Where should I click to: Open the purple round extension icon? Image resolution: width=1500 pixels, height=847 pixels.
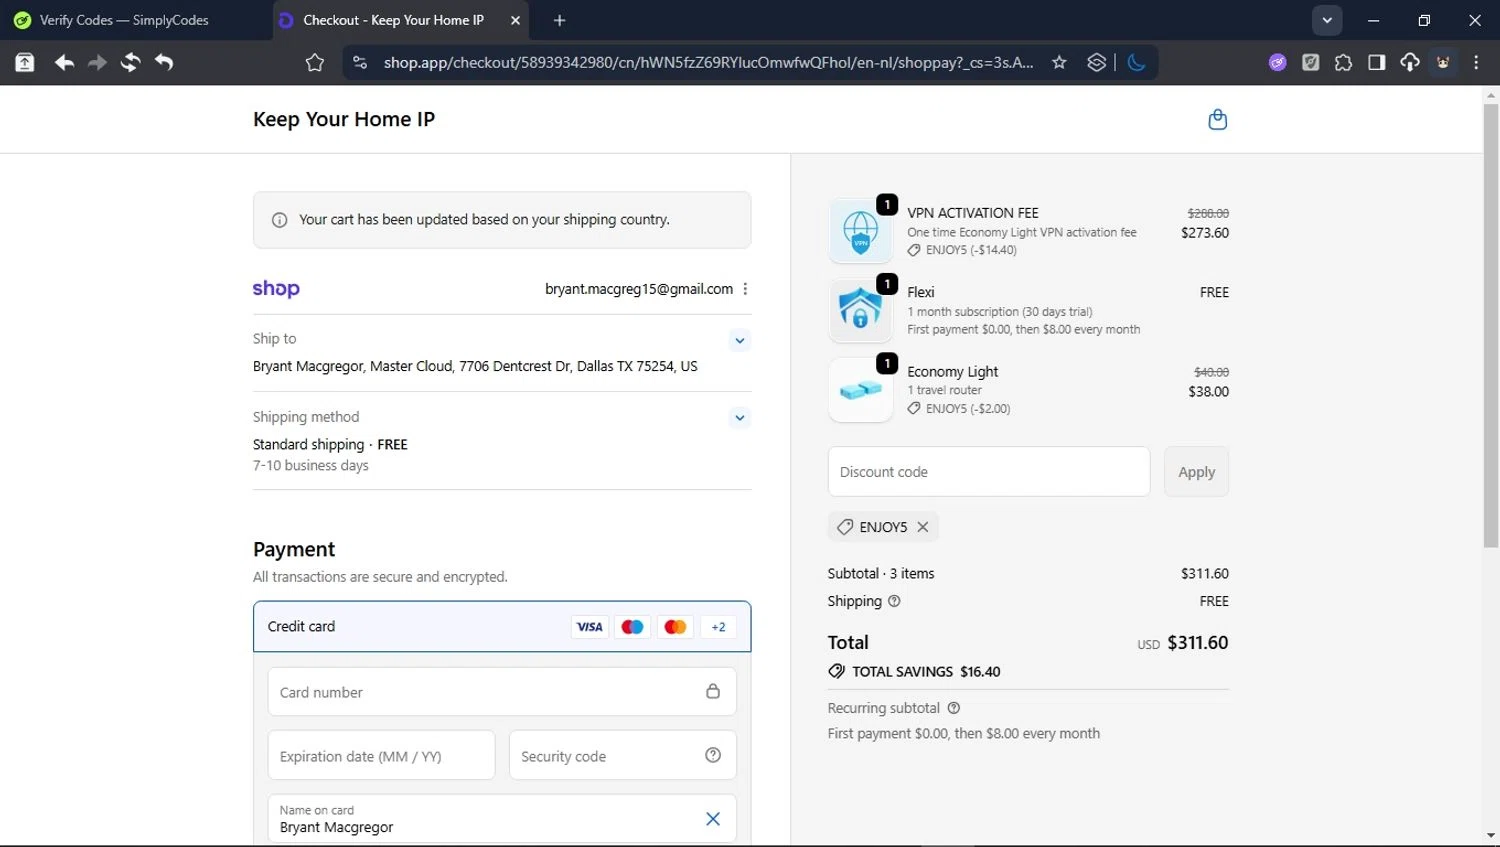tap(1277, 62)
